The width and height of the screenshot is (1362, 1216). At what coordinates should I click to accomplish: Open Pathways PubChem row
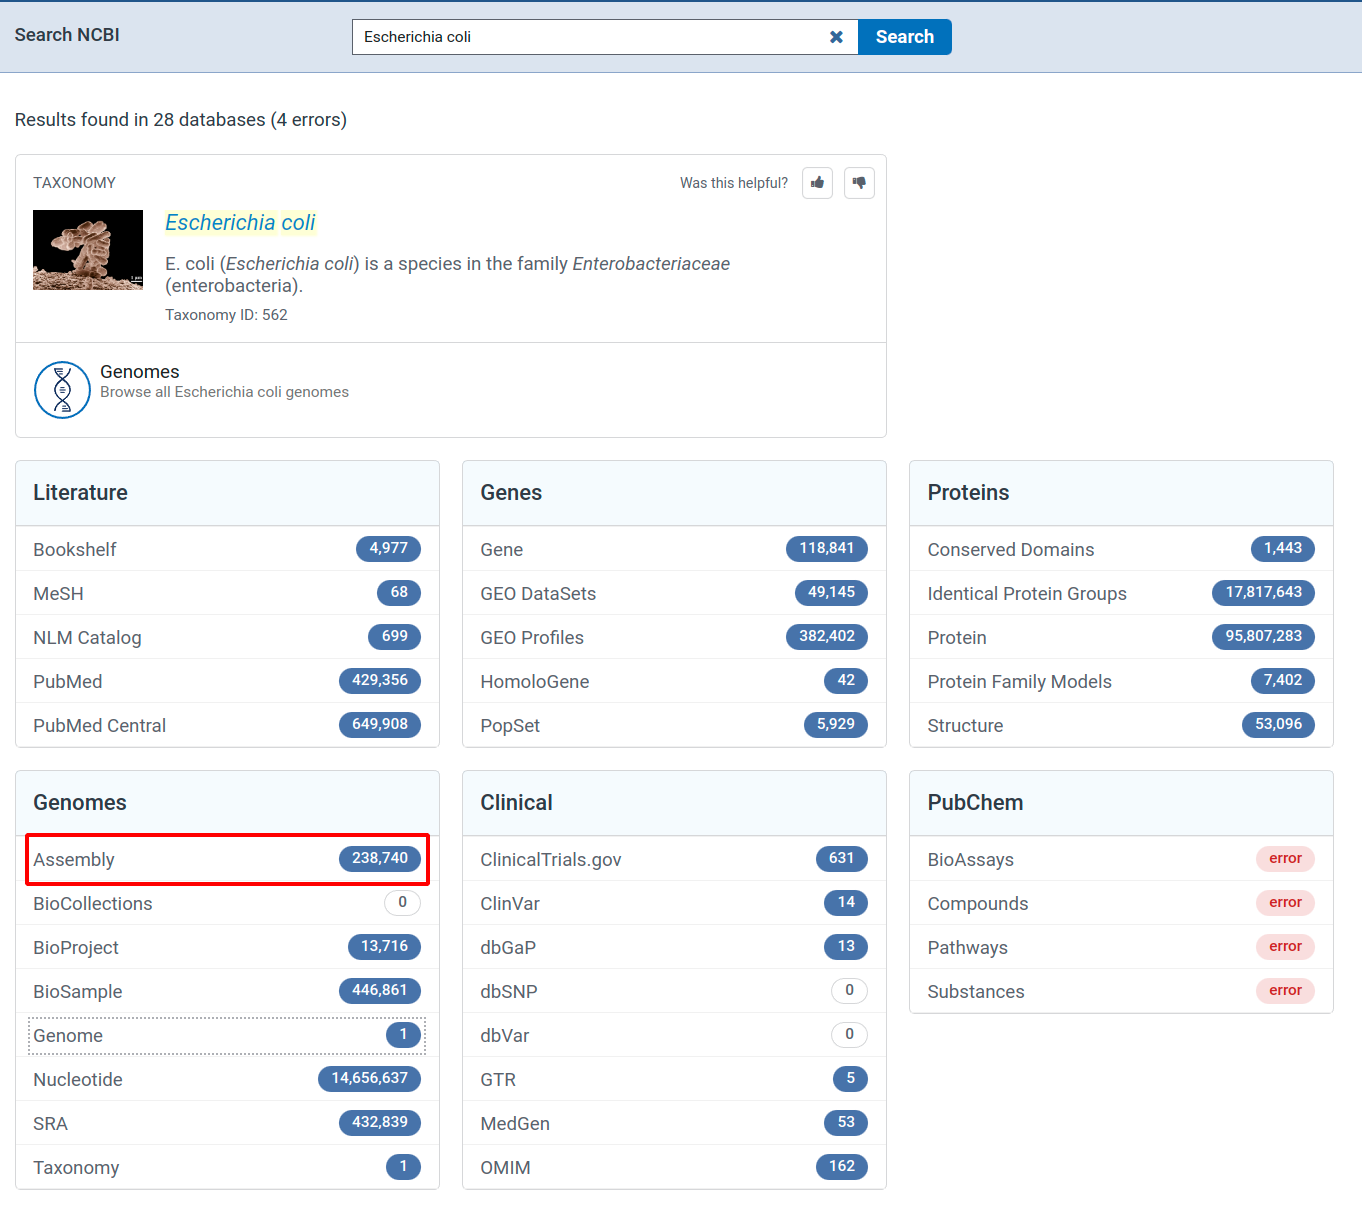pos(1121,947)
